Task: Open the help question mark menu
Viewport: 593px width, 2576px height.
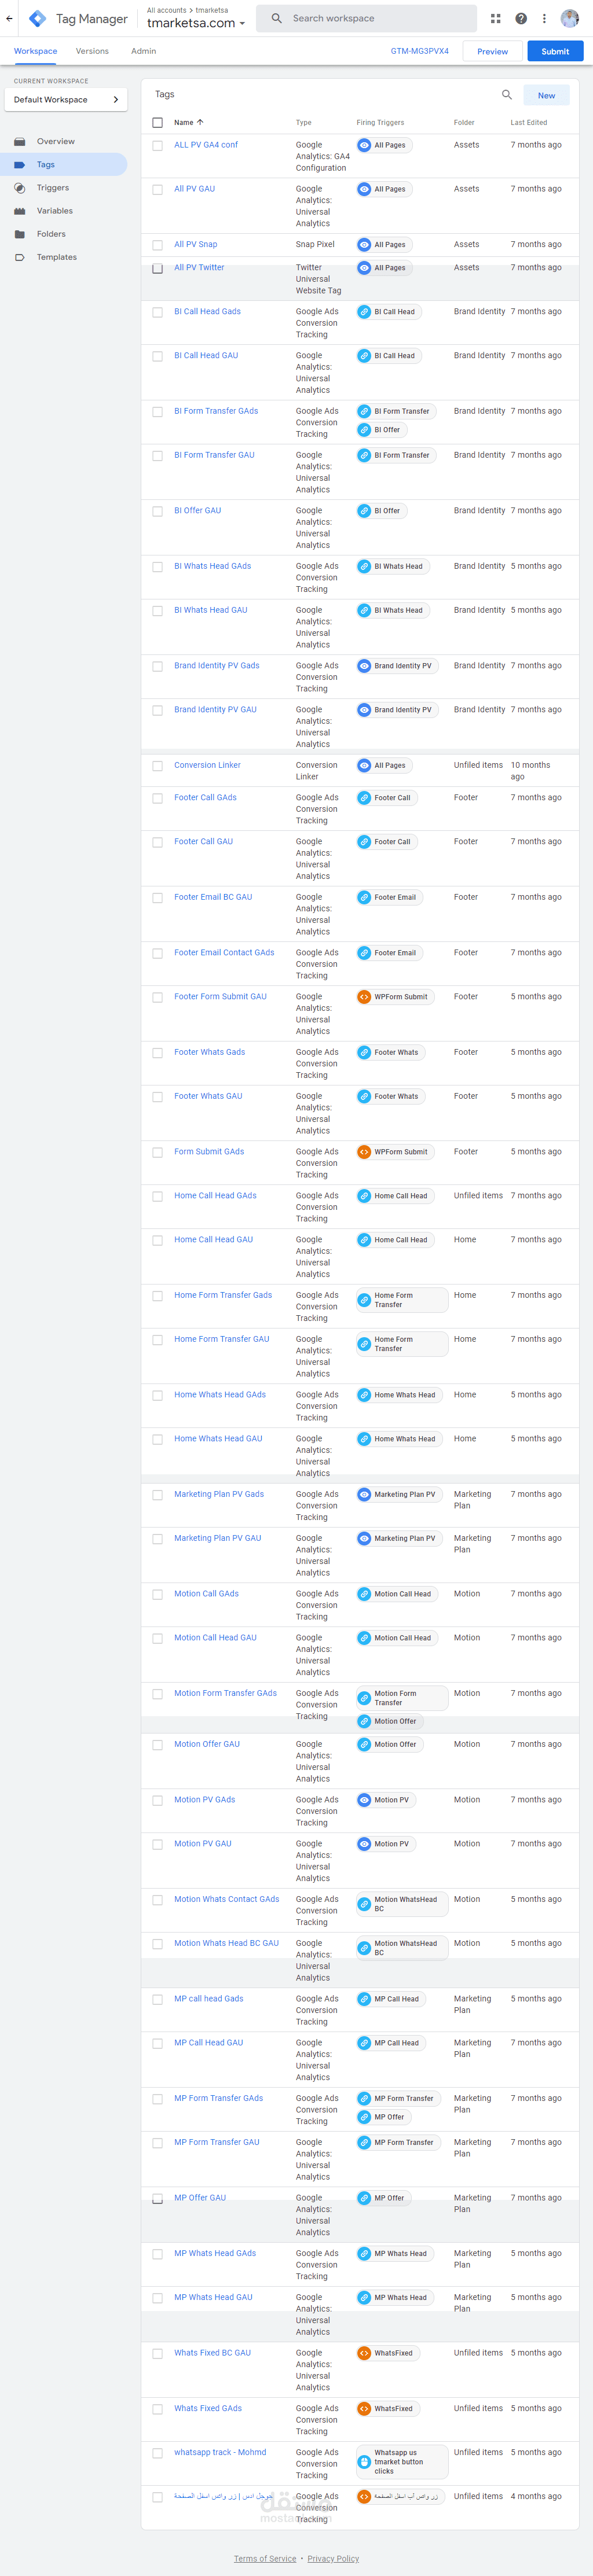Action: [x=521, y=18]
